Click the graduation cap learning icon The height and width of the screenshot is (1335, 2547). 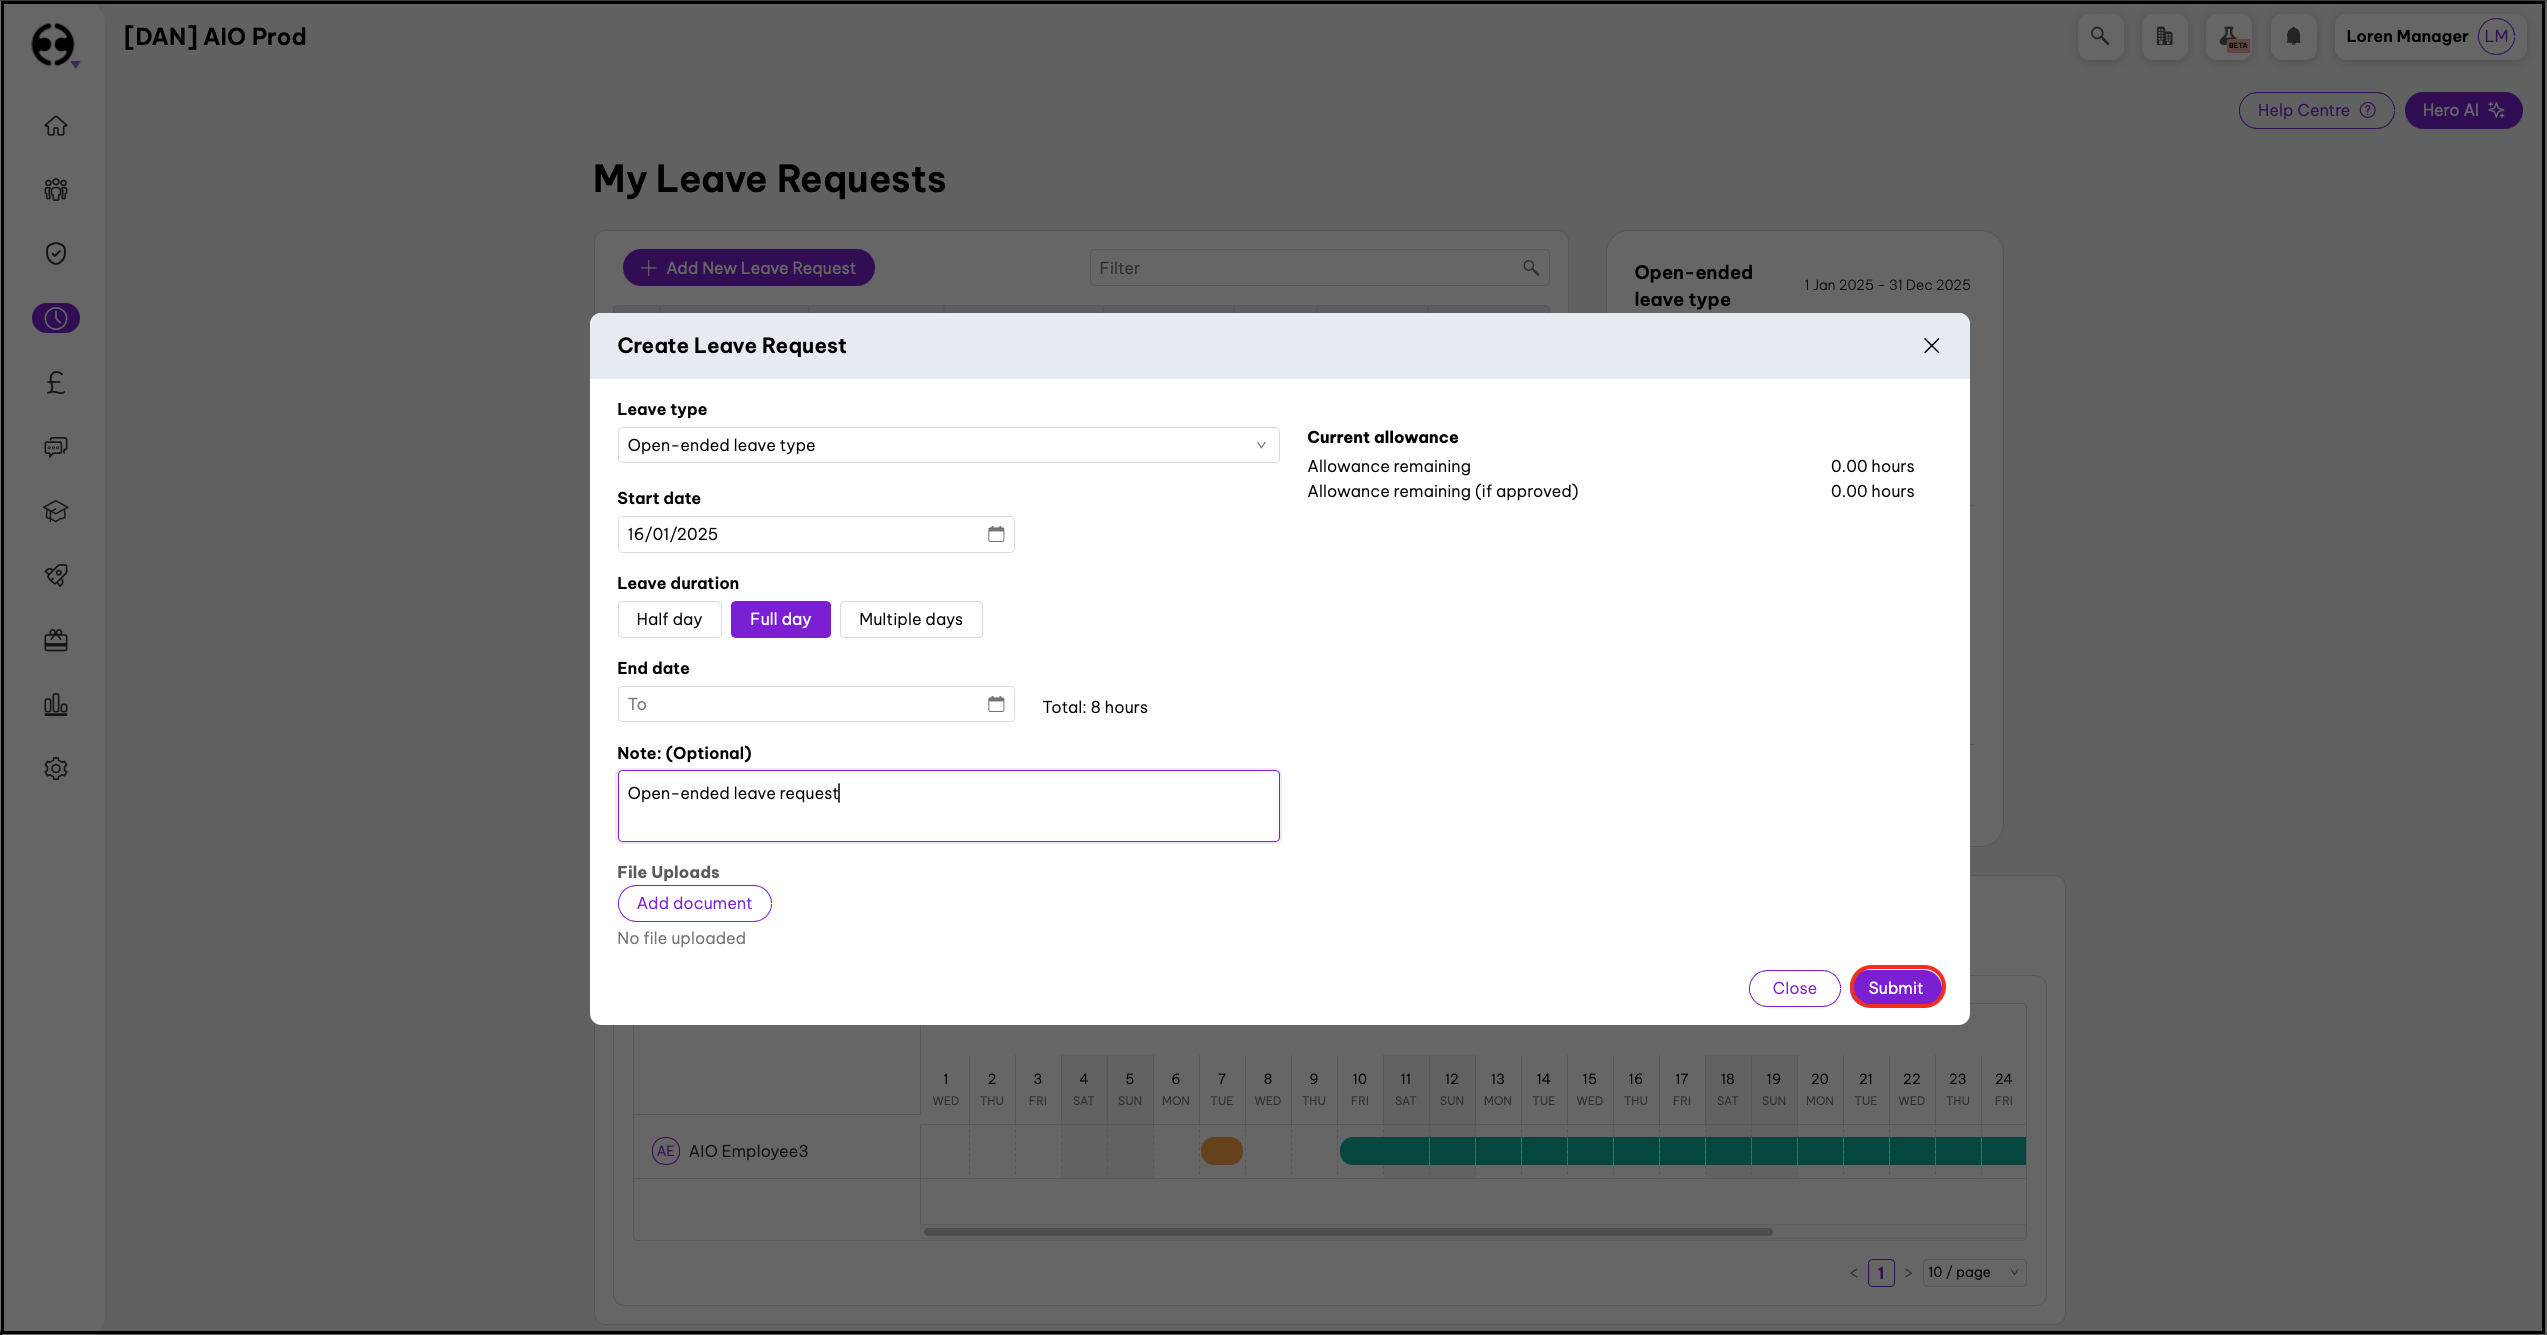coord(56,511)
